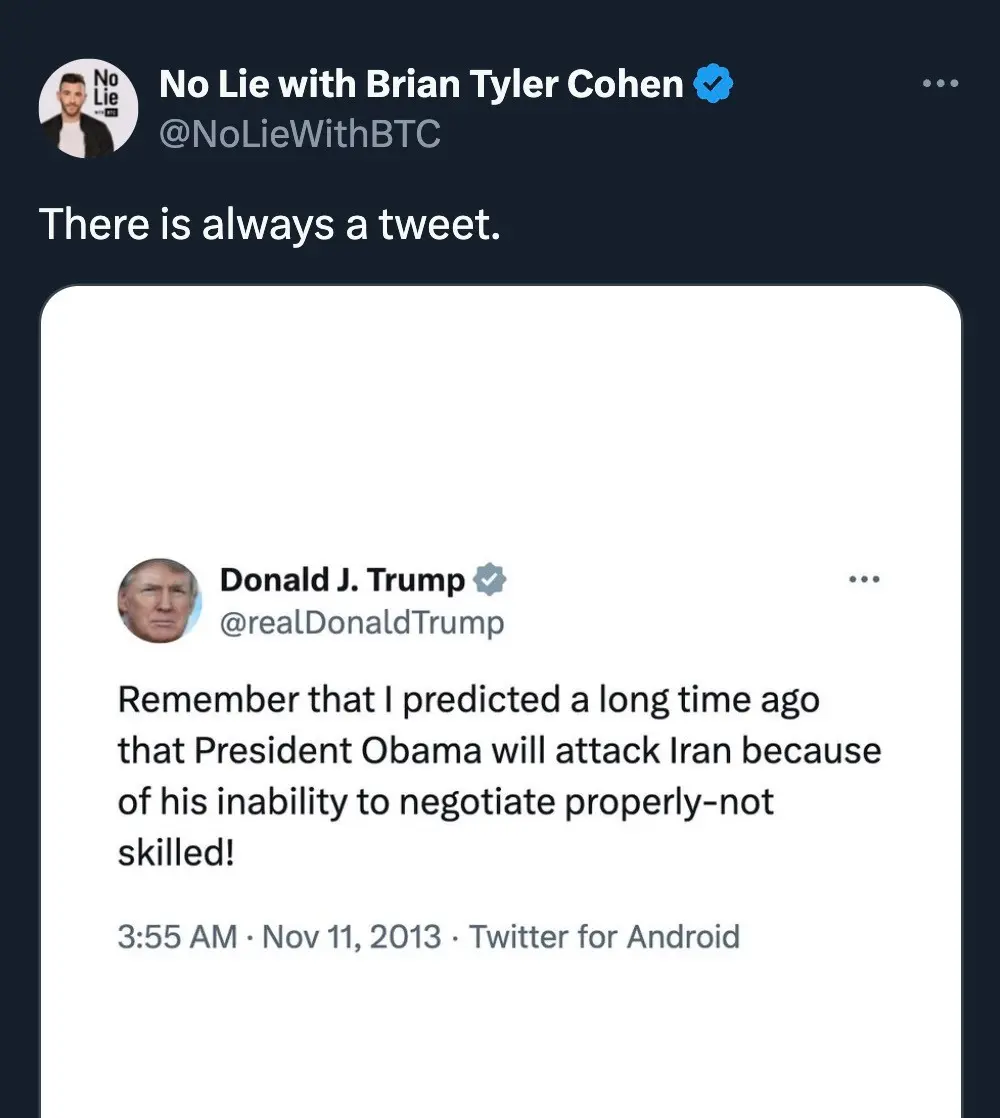Click the 3:55 AM timestamp
1000x1118 pixels.
click(x=177, y=937)
